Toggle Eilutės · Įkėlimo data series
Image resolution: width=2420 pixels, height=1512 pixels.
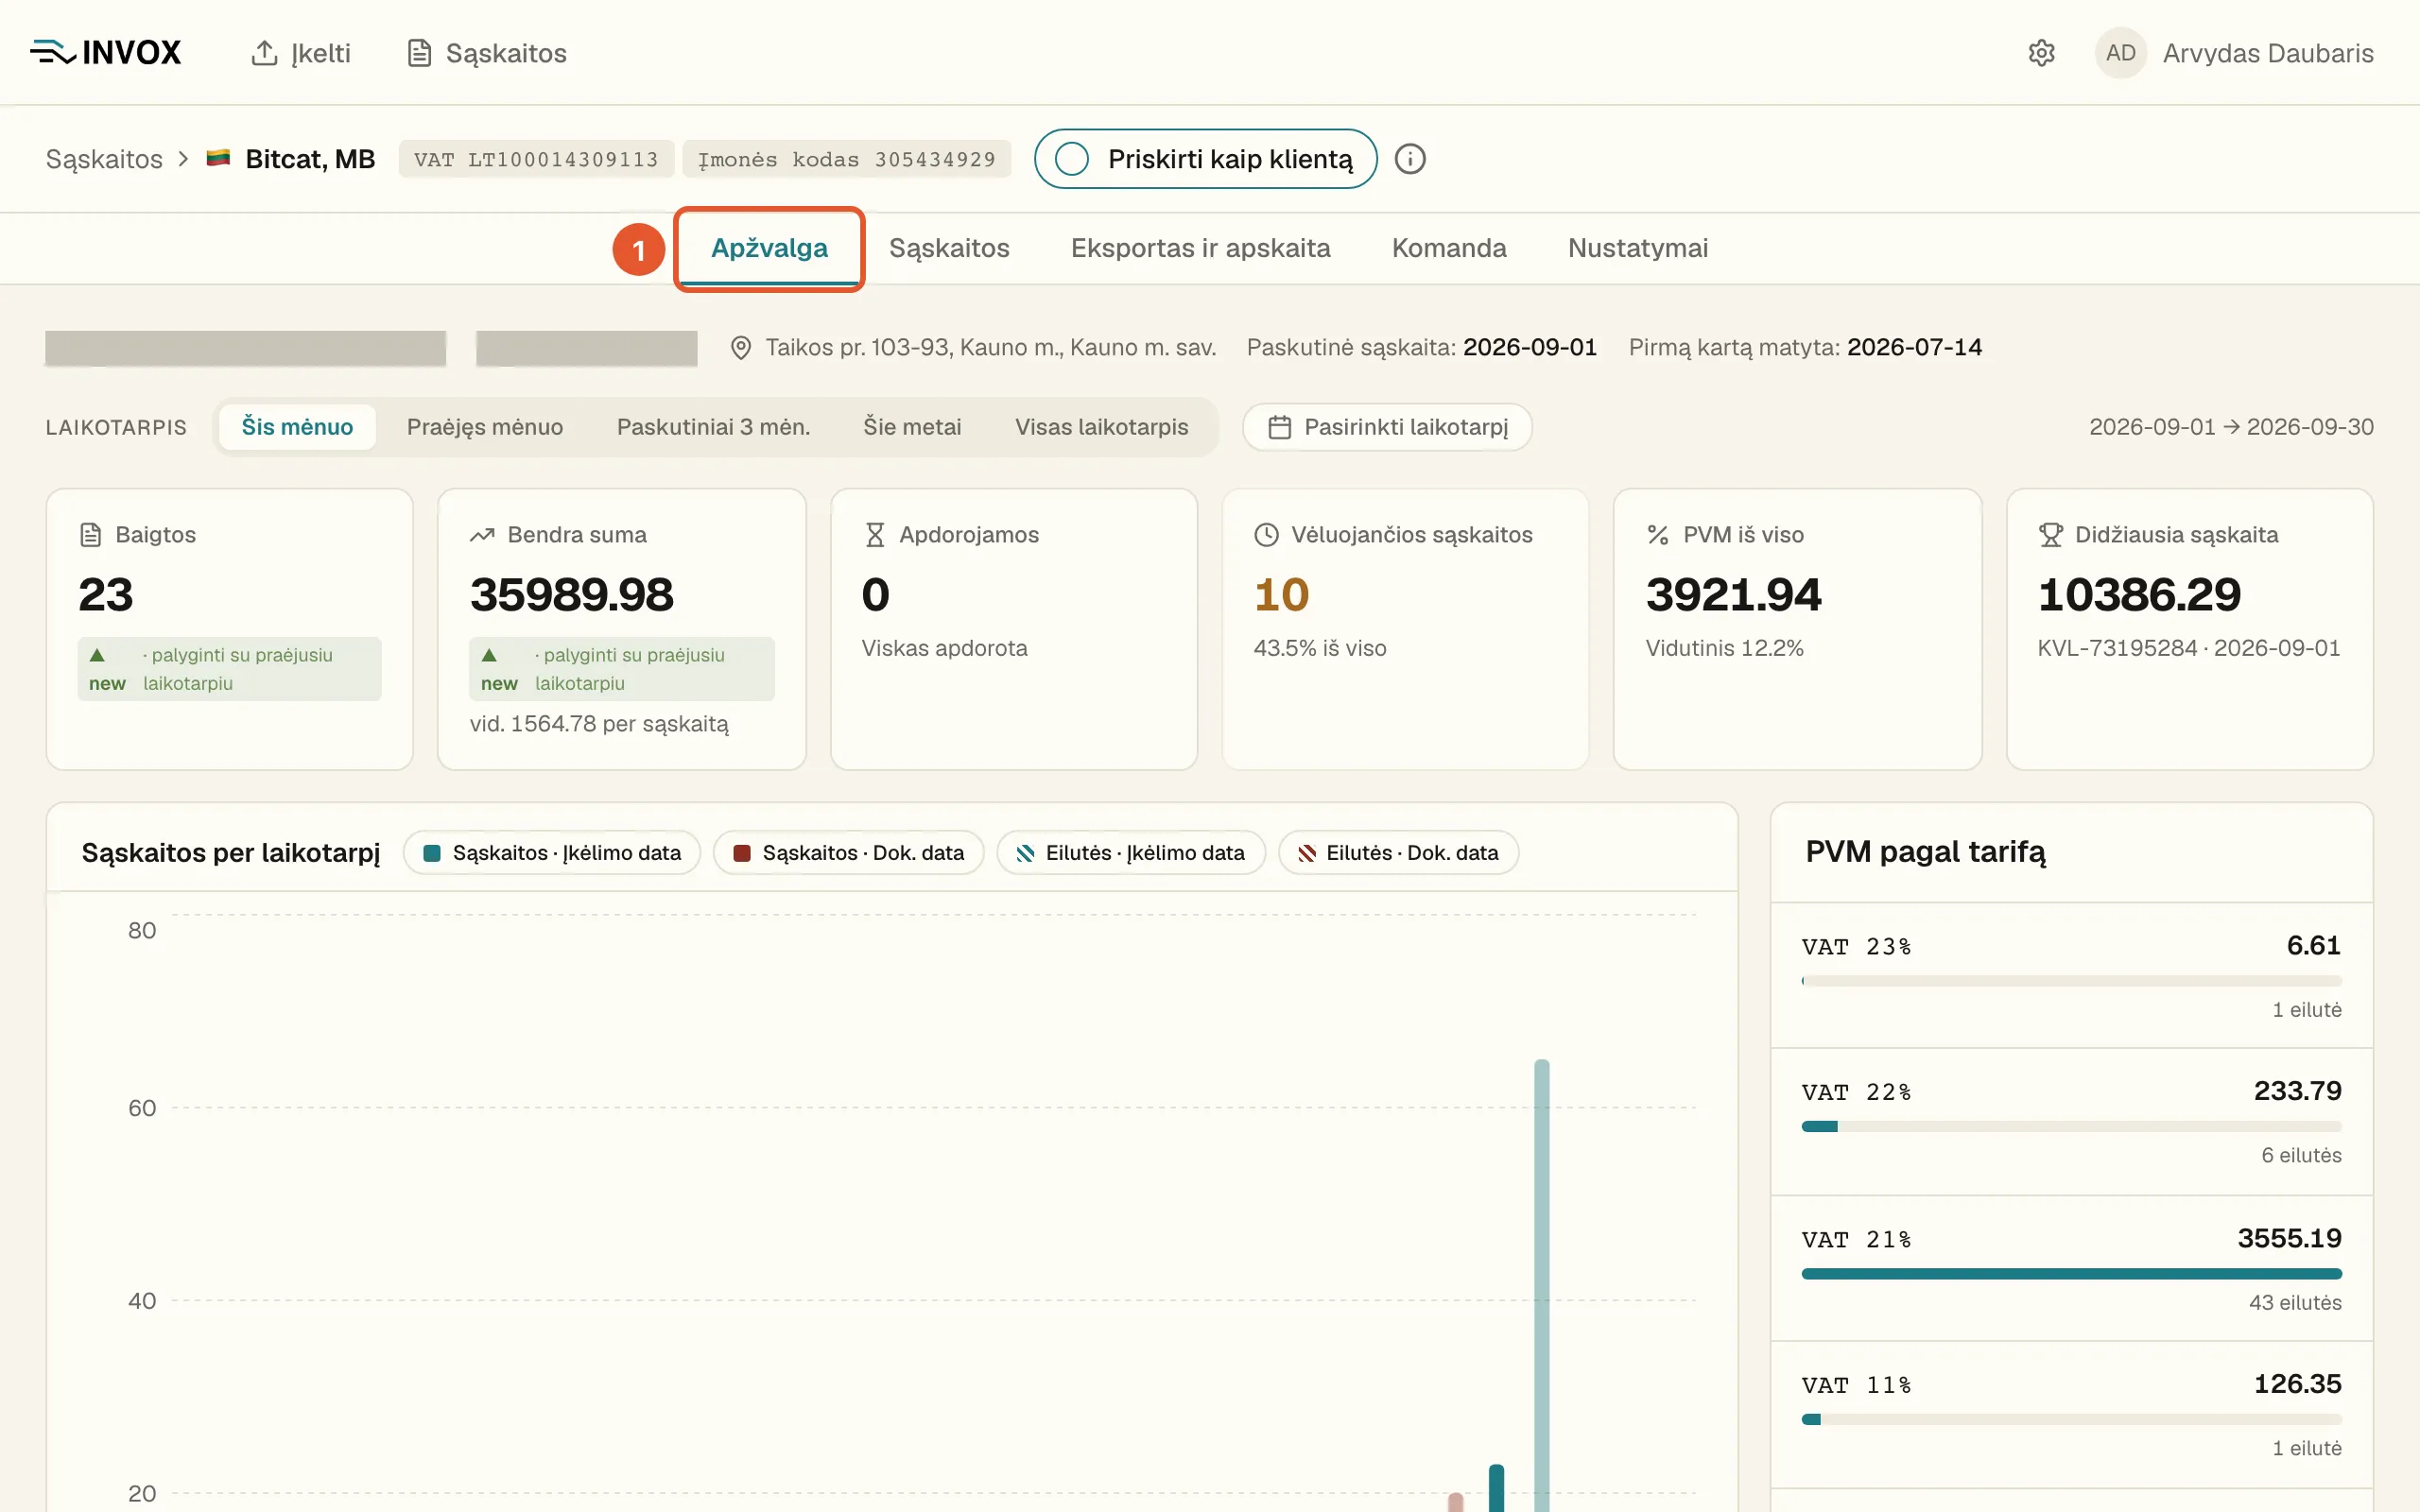(x=1131, y=853)
